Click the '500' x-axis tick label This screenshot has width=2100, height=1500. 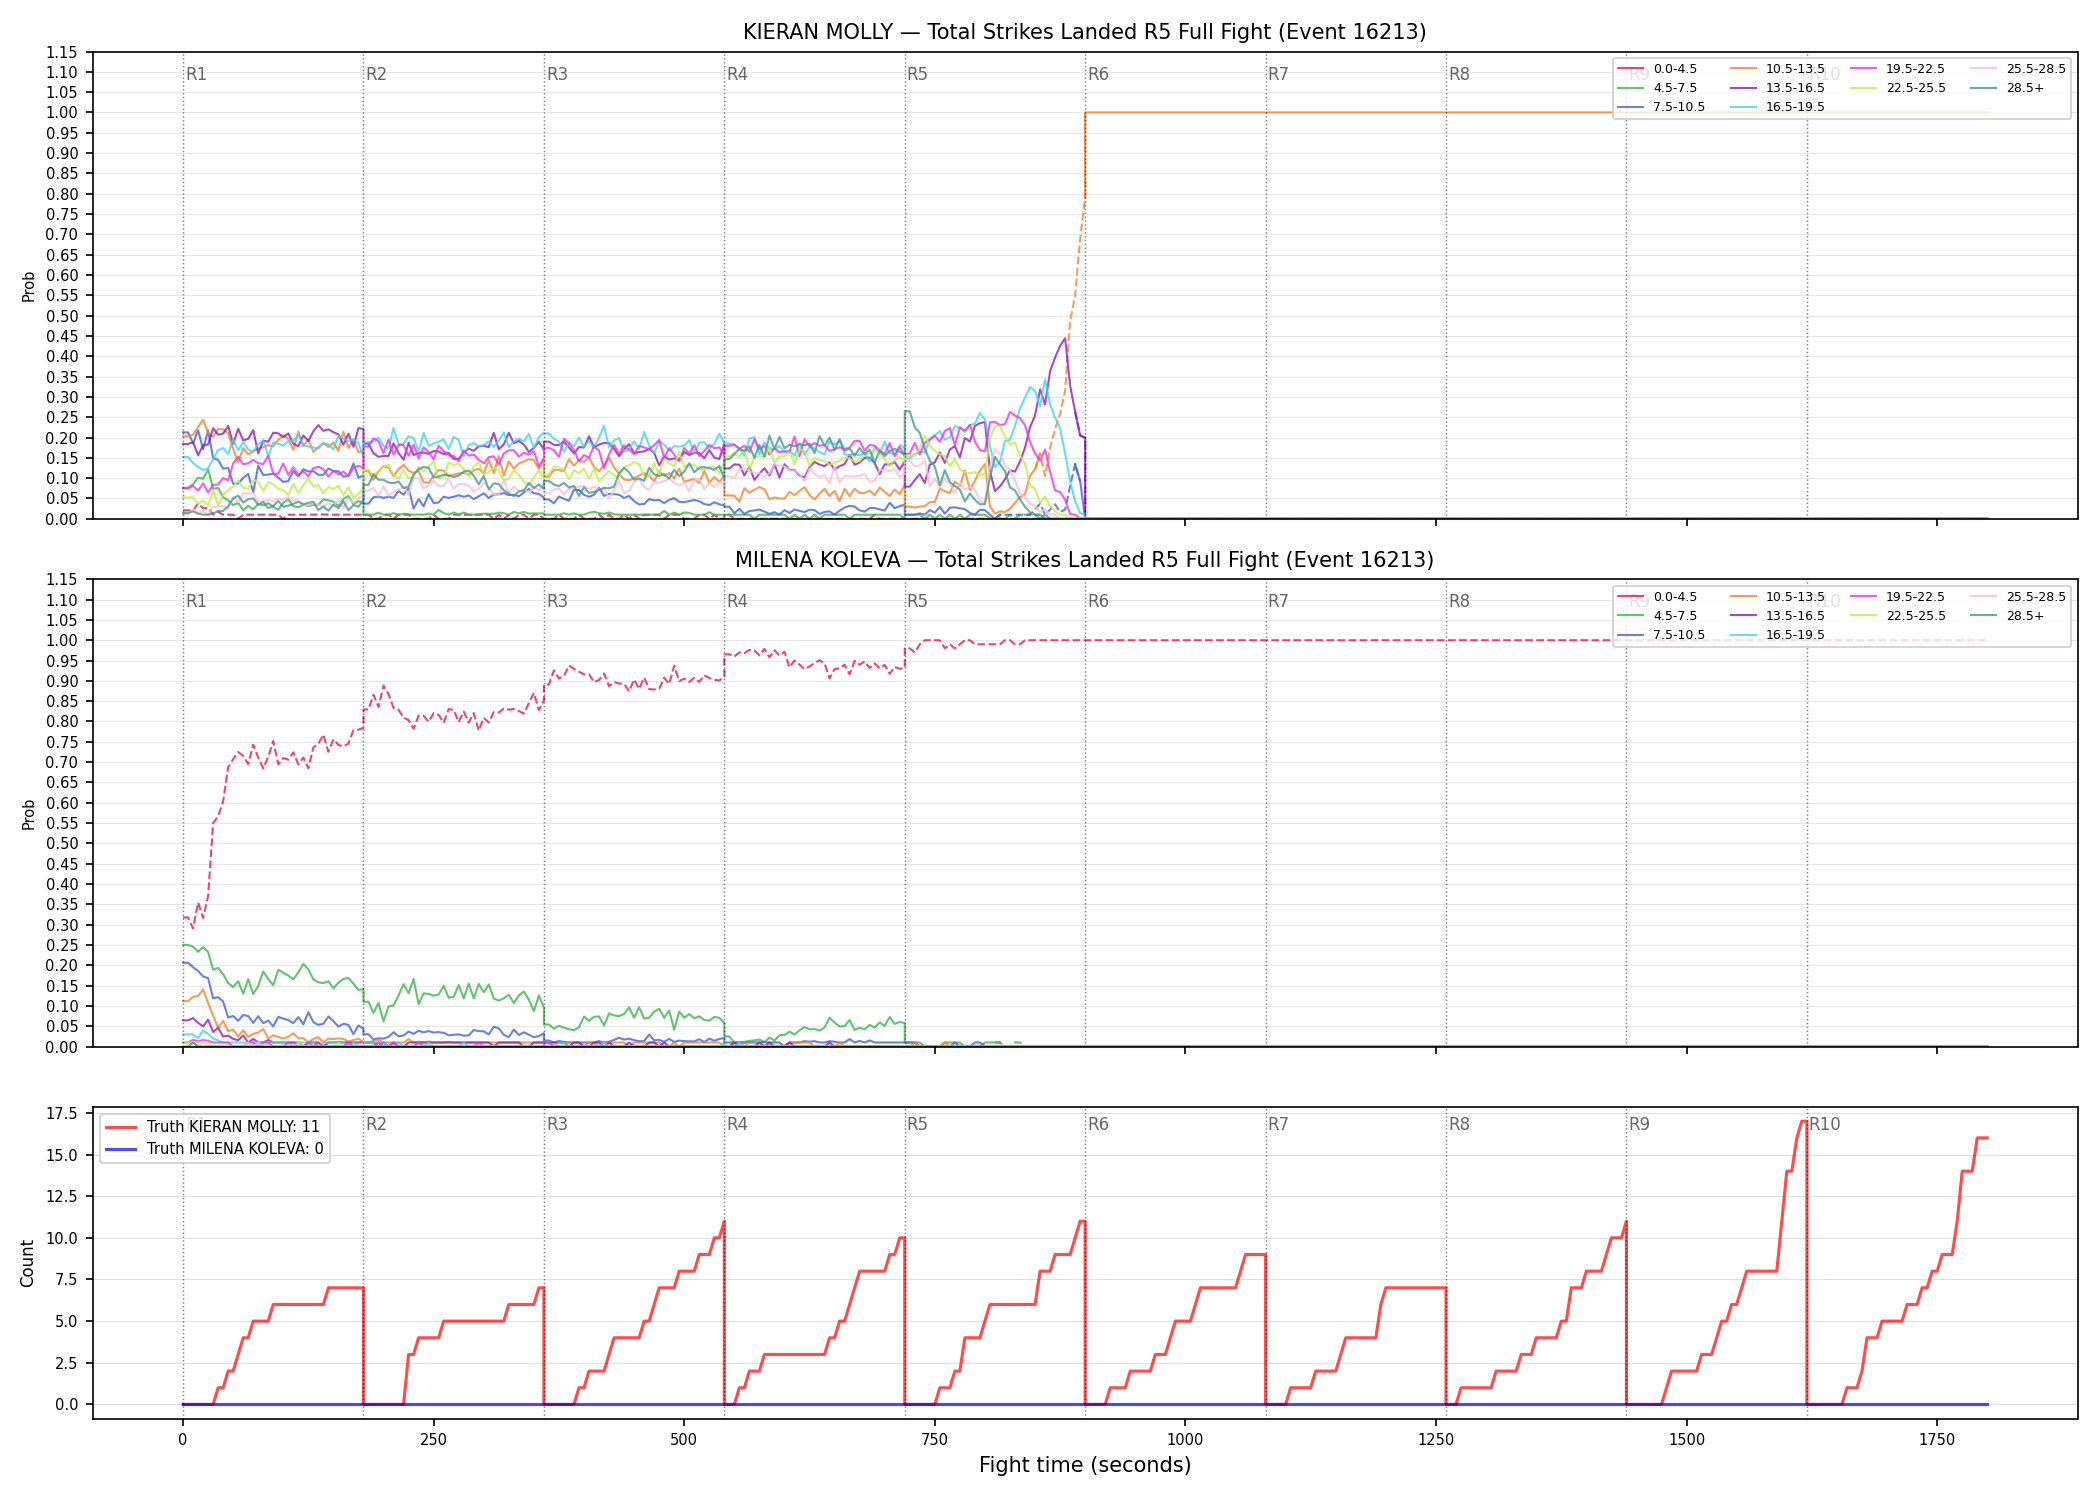(684, 1440)
